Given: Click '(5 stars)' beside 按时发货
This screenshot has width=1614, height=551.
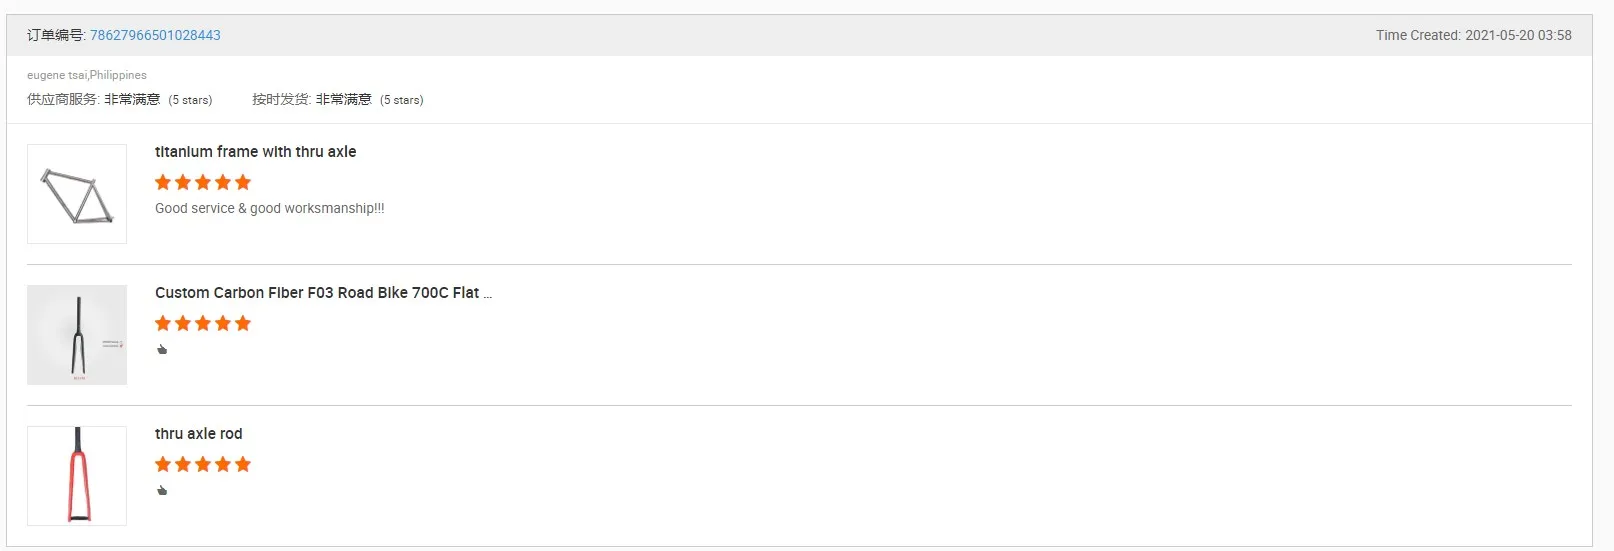Looking at the screenshot, I should [x=402, y=100].
